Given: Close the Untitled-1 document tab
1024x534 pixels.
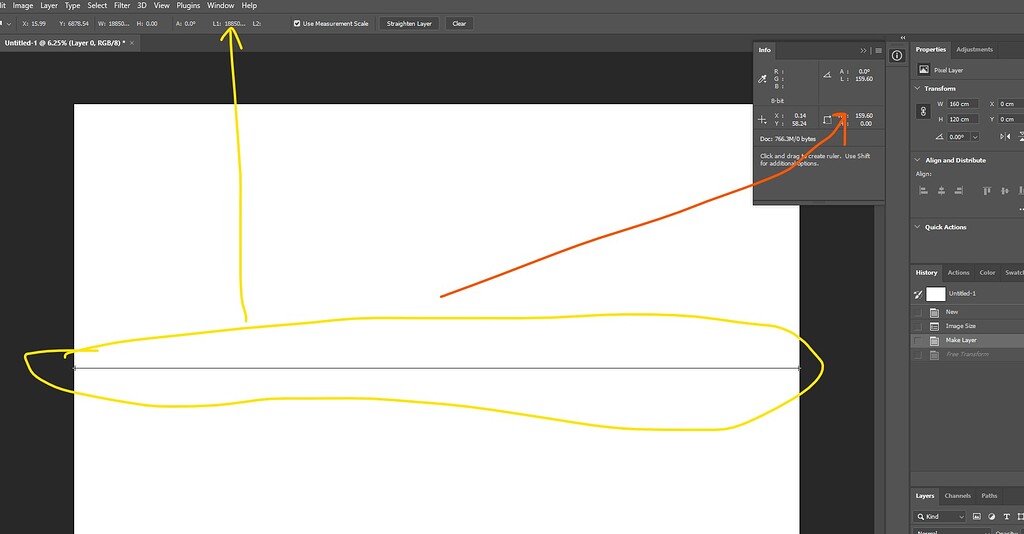Looking at the screenshot, I should [131, 43].
